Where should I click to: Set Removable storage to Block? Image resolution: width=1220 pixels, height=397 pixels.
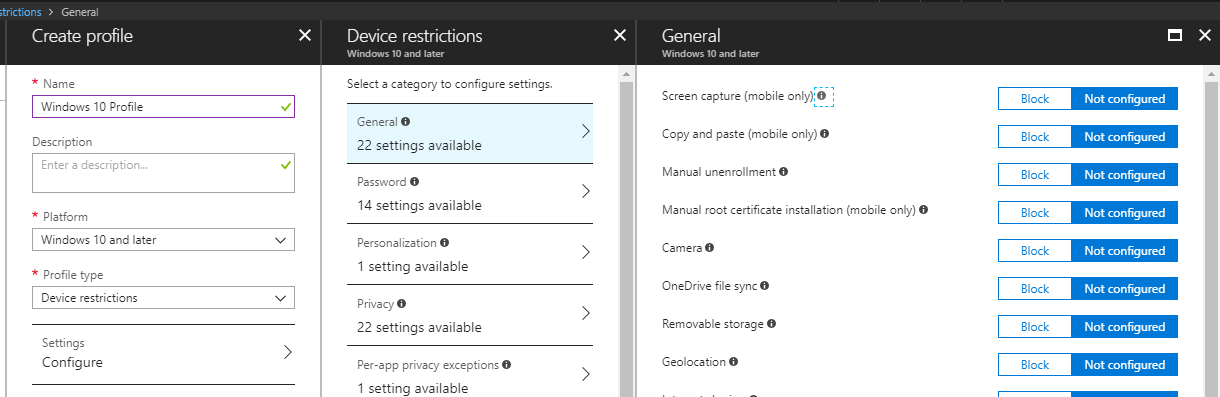click(1035, 327)
